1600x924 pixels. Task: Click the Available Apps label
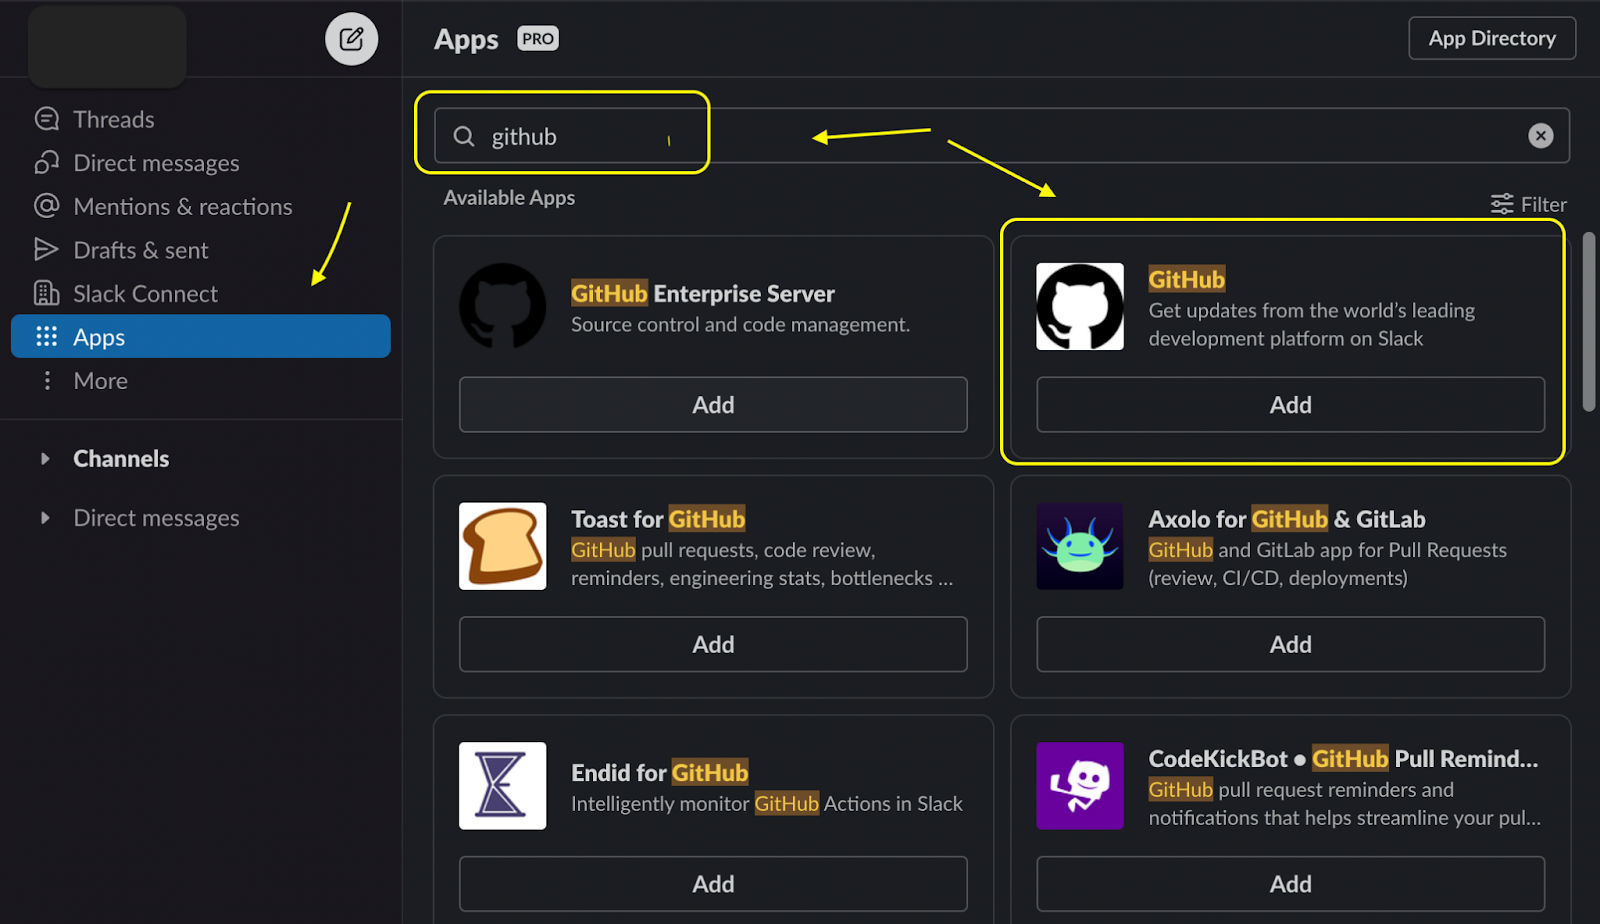(x=509, y=198)
